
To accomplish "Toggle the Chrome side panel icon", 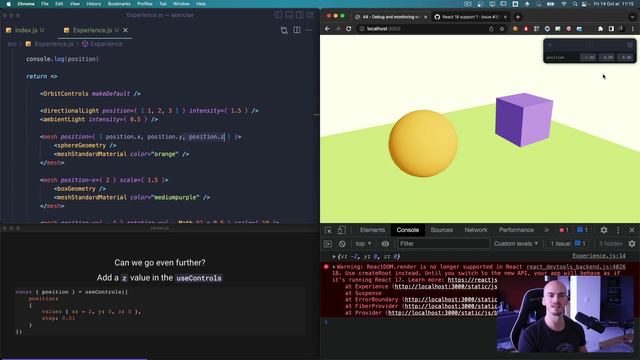I will pyautogui.click(x=611, y=29).
